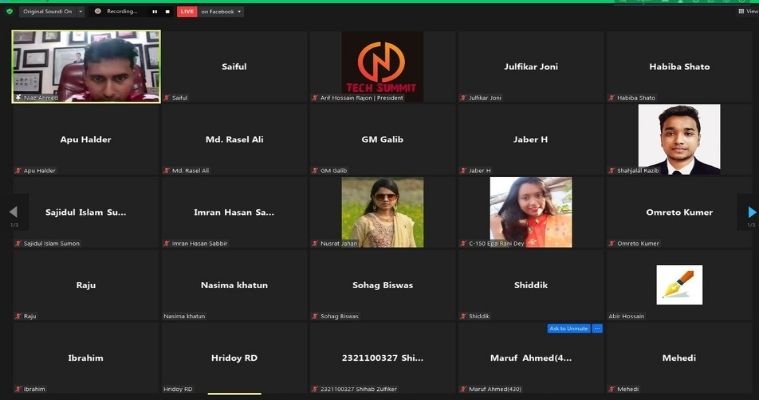Open more options on Maruf Ahmed tile
The height and width of the screenshot is (400, 759).
(598, 328)
